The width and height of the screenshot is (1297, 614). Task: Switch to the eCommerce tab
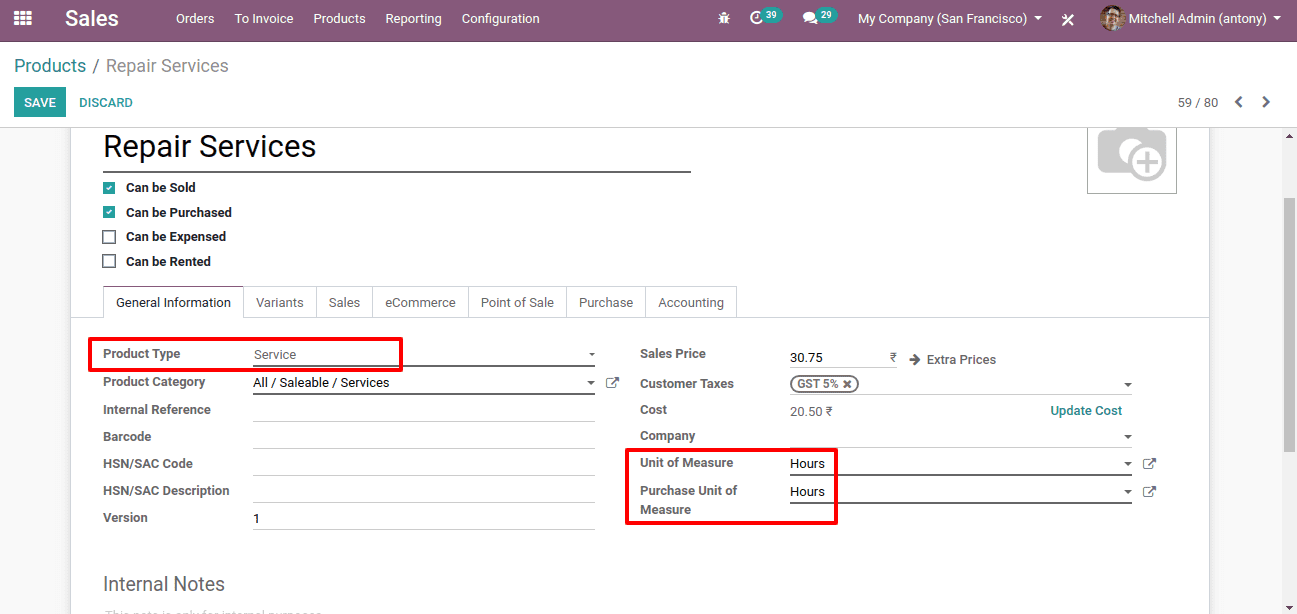pyautogui.click(x=420, y=303)
